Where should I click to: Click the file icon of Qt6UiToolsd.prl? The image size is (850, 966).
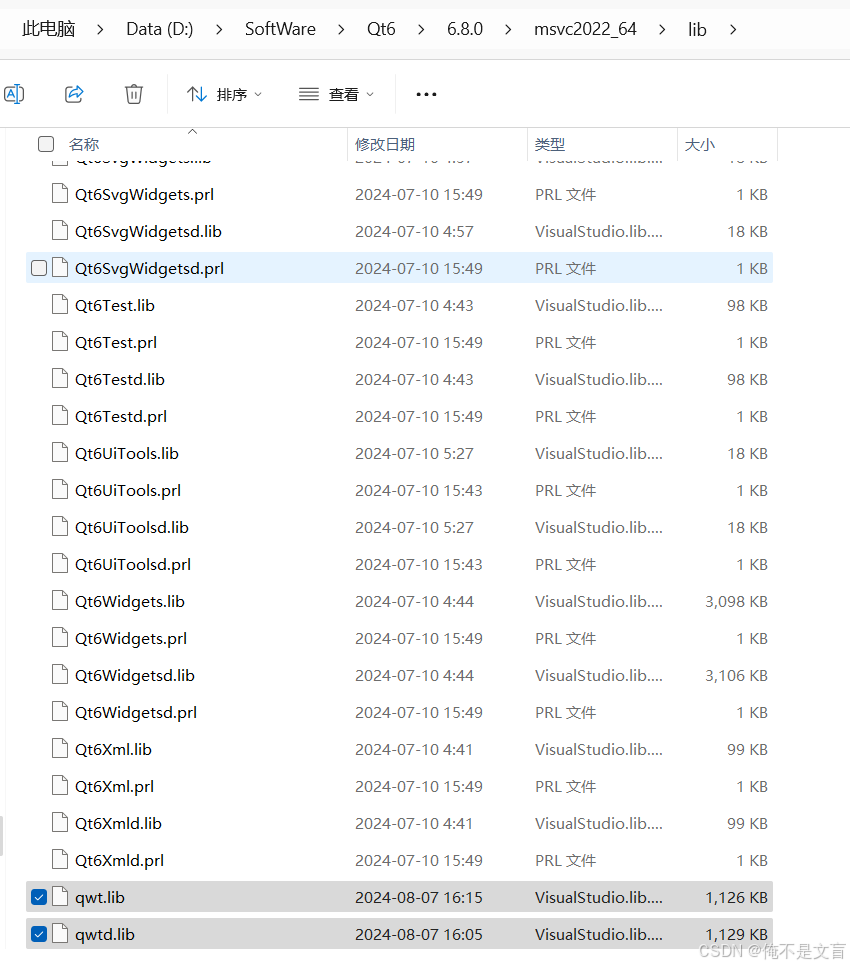click(x=60, y=564)
